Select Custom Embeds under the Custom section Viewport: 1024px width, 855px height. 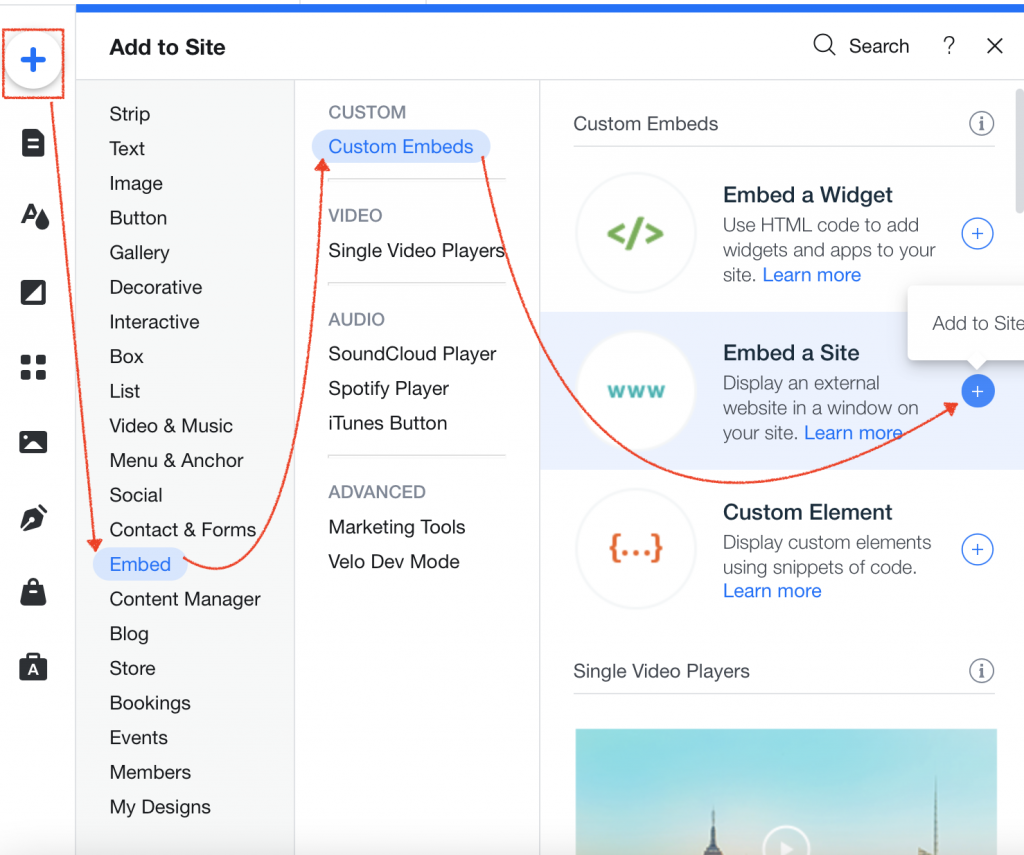(400, 146)
